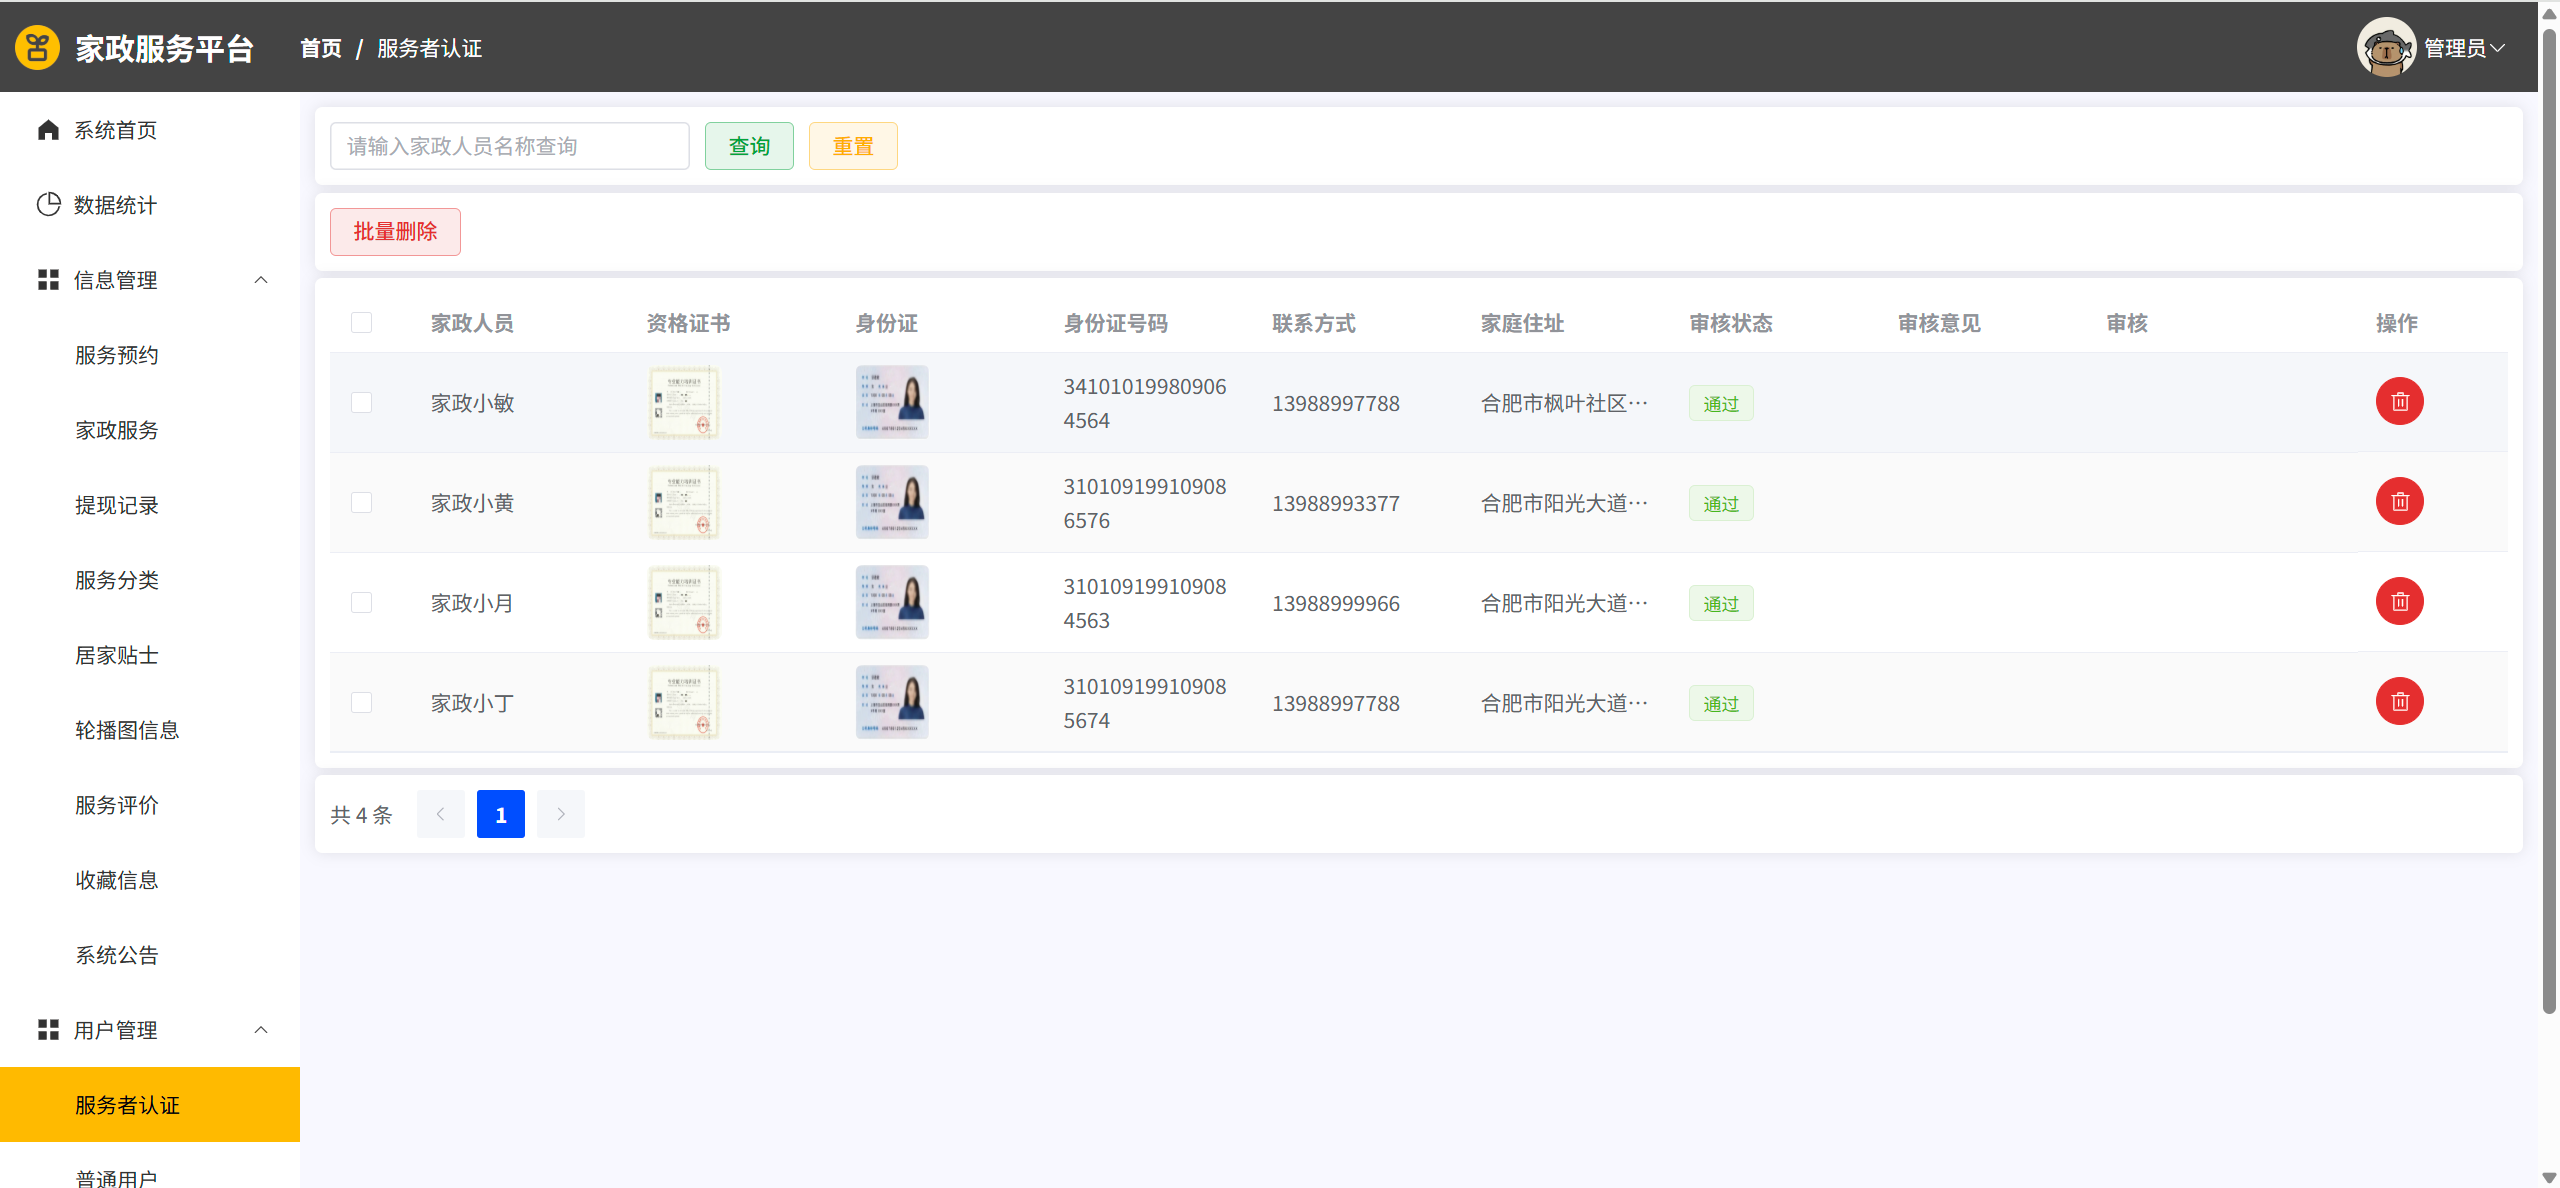2560x1188 pixels.
Task: Open 服务预约 in the sidebar
Action: pos(117,355)
